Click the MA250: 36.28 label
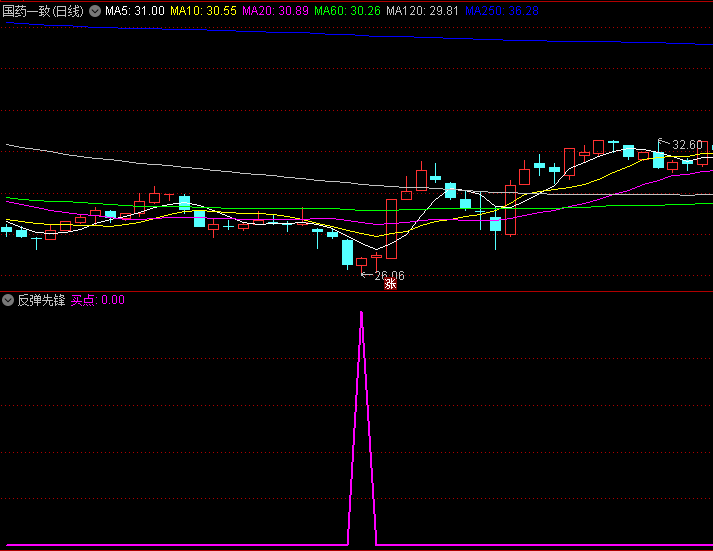Screen dimensions: 713x551 point(502,11)
